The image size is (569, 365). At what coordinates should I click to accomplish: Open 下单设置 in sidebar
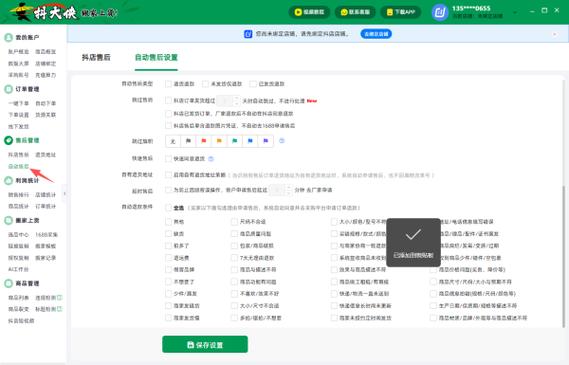tap(19, 115)
